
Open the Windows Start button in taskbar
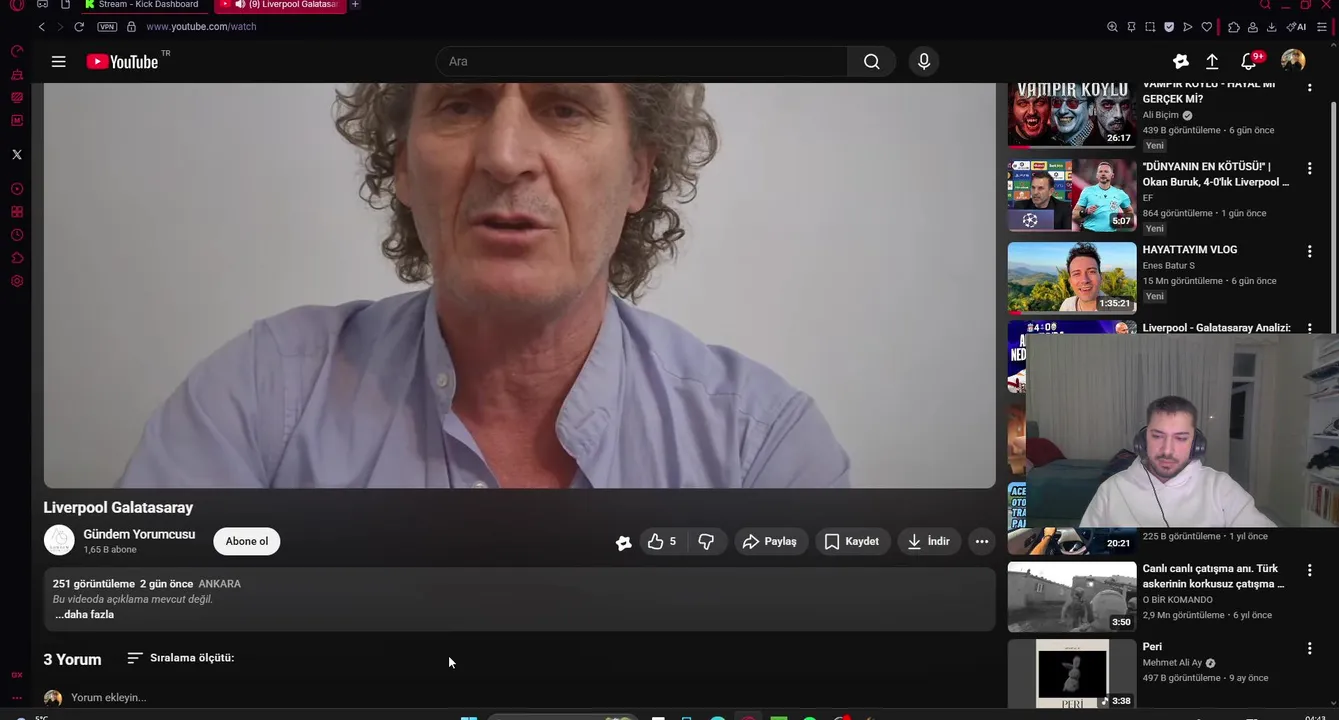tap(468, 717)
